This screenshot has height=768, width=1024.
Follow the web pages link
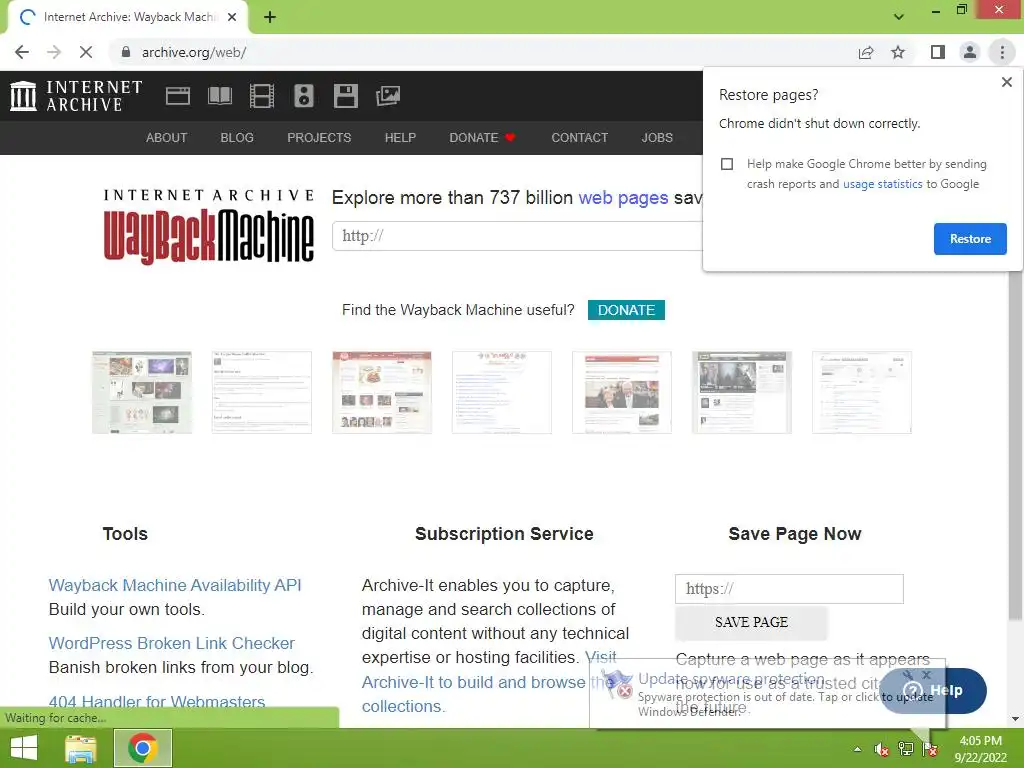point(623,197)
